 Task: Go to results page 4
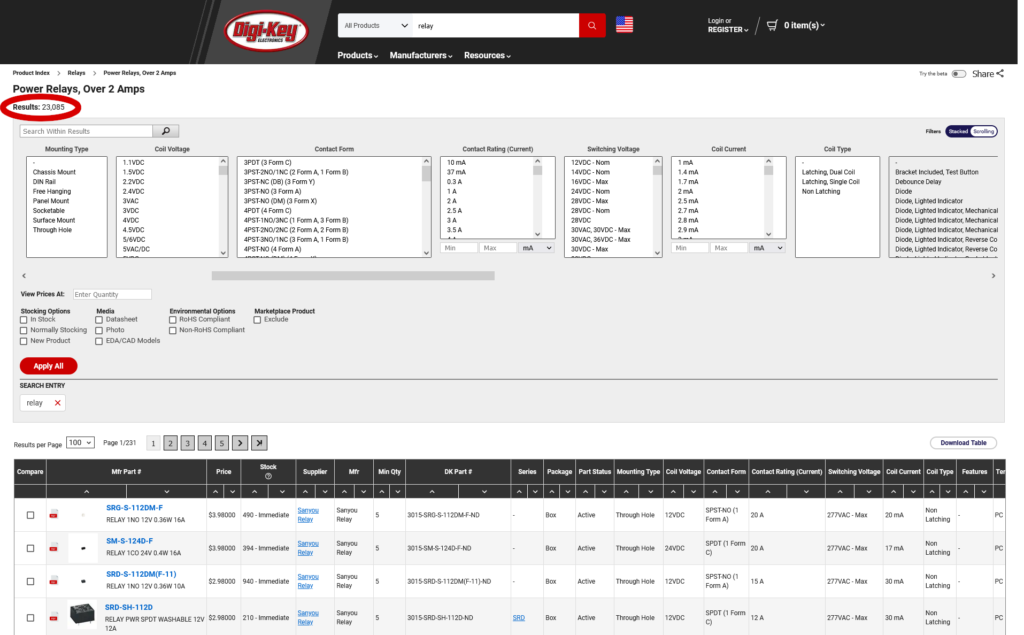[x=204, y=443]
